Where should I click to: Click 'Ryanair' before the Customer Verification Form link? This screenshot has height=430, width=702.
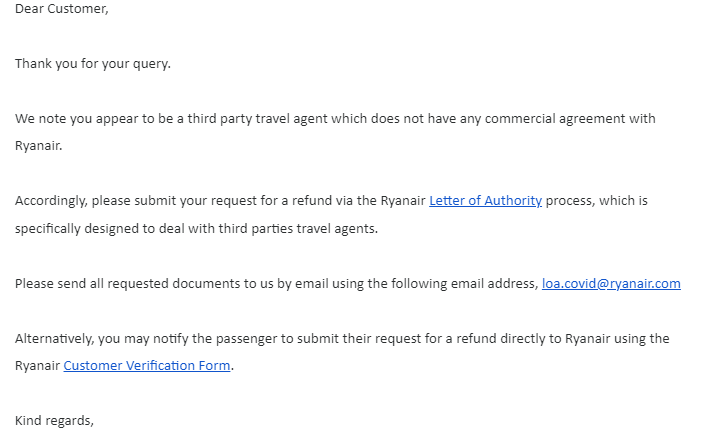point(37,366)
